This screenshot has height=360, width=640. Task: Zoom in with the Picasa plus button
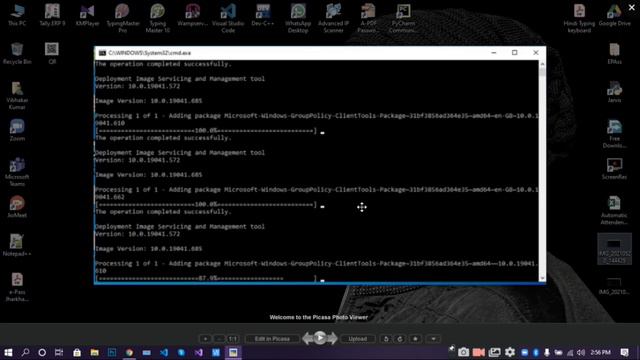click(205, 339)
